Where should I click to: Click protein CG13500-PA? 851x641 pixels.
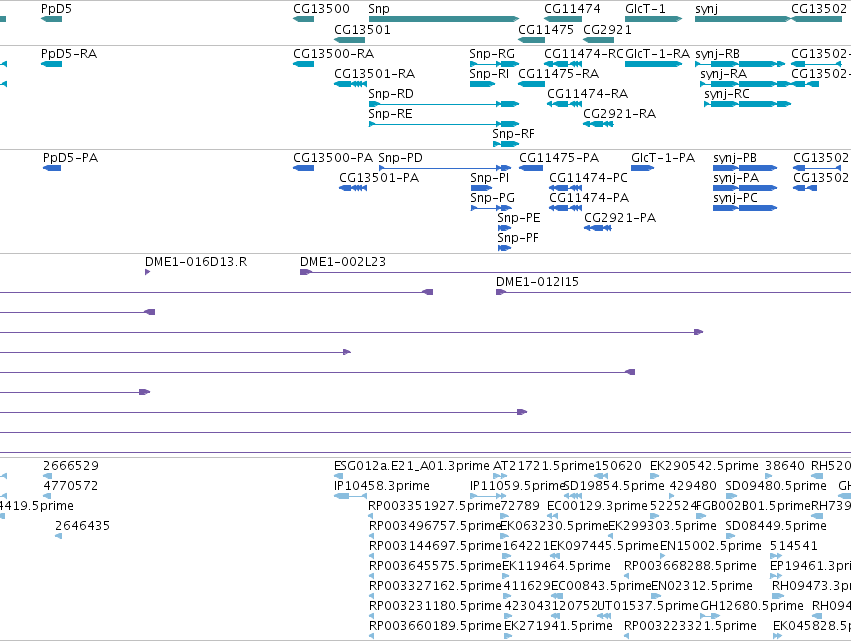(303, 168)
